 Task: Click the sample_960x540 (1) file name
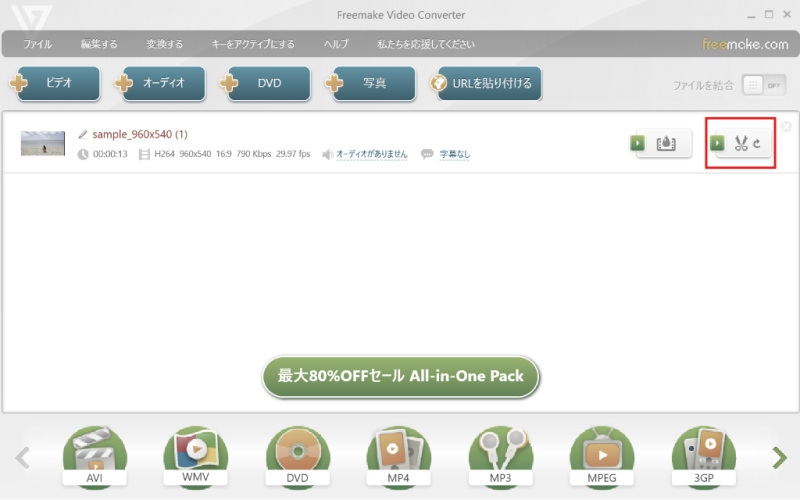pos(140,134)
